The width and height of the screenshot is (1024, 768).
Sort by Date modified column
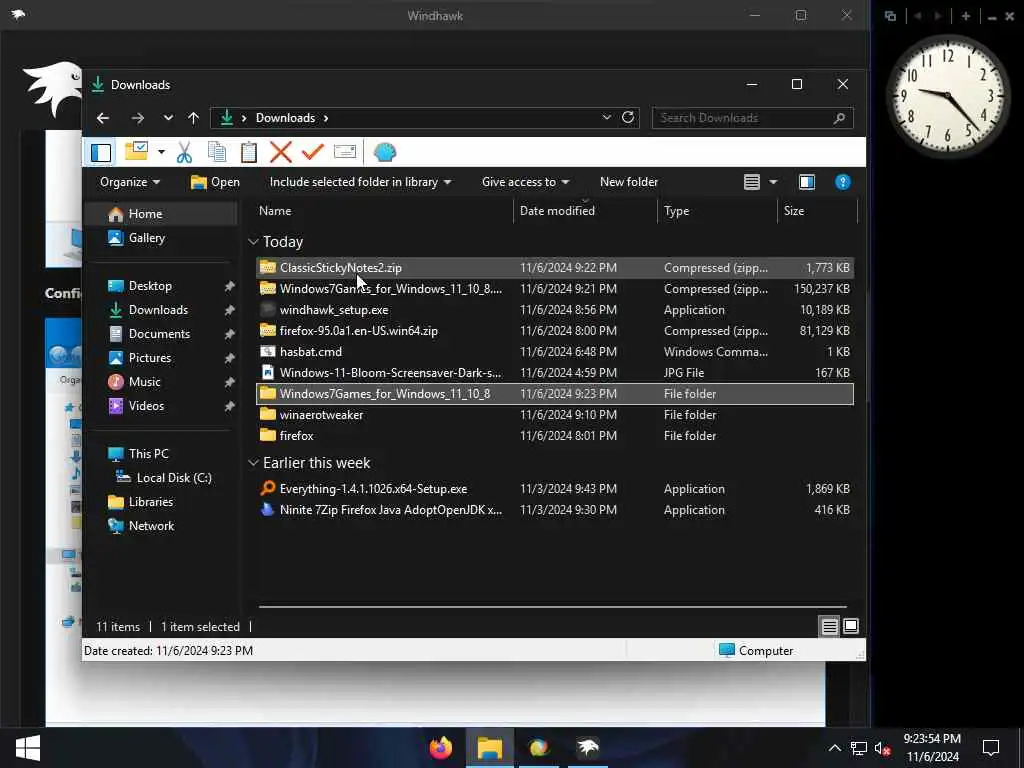(x=557, y=211)
